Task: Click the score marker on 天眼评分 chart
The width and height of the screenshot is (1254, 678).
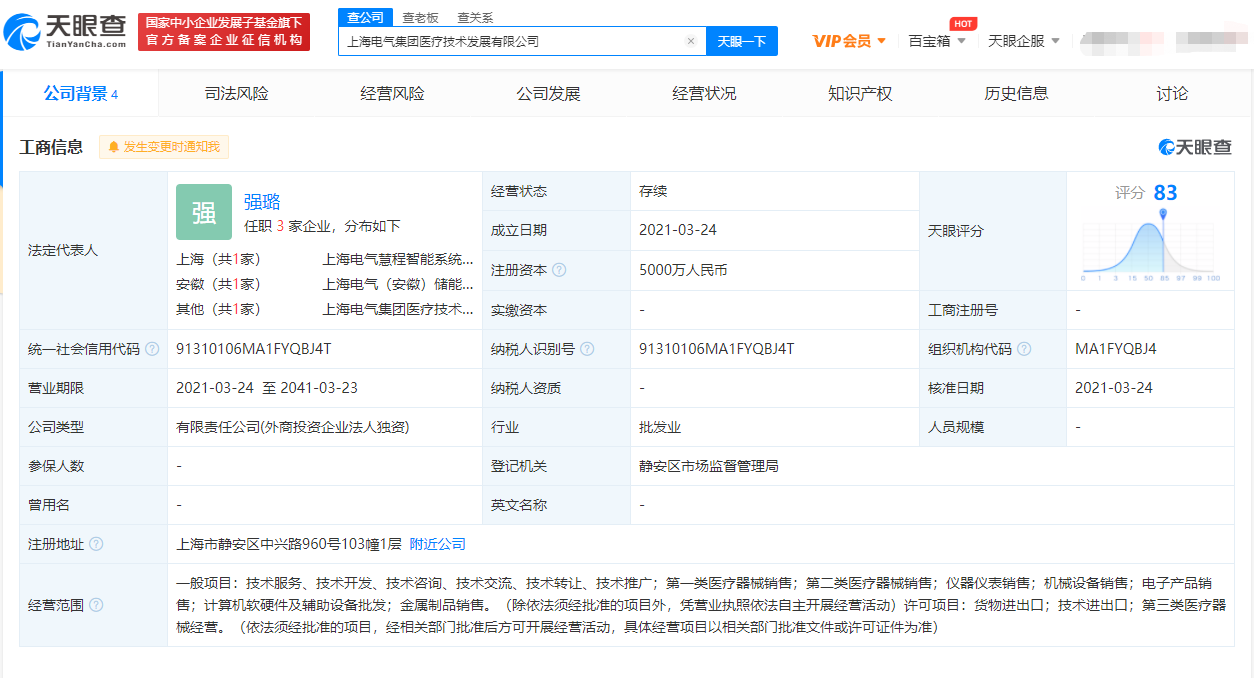Action: click(1163, 214)
